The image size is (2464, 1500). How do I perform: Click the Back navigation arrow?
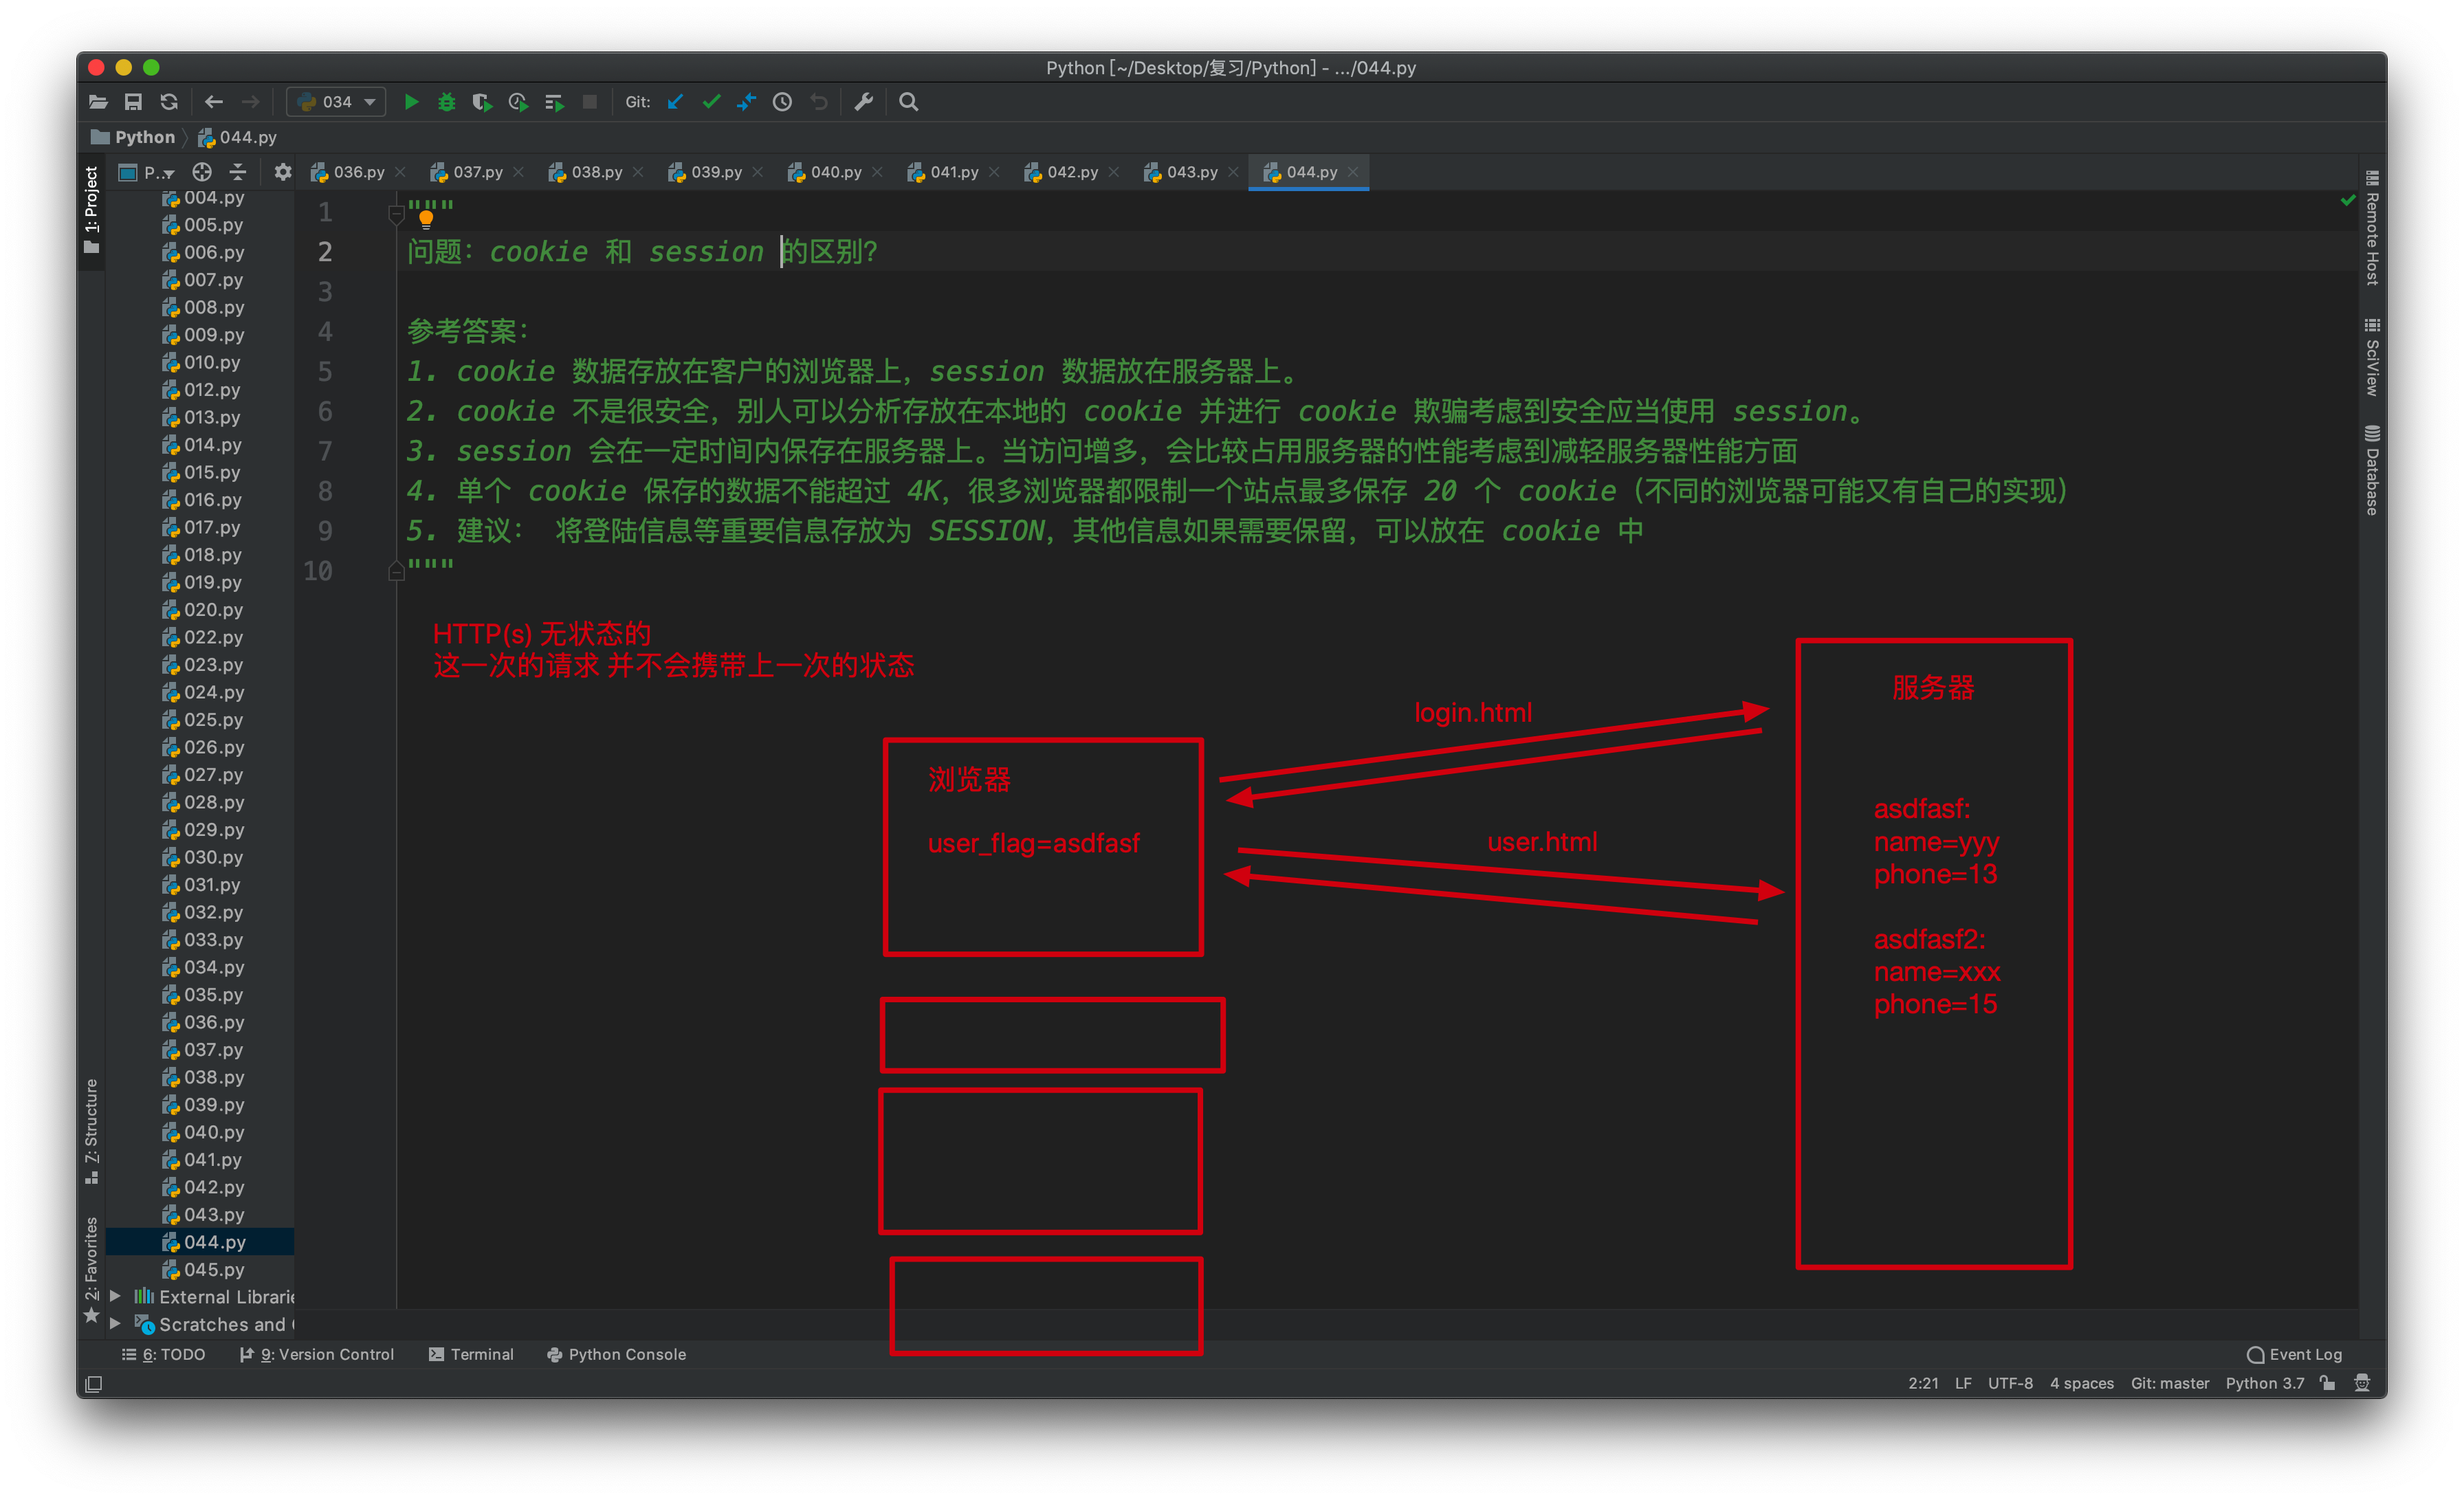pyautogui.click(x=213, y=102)
